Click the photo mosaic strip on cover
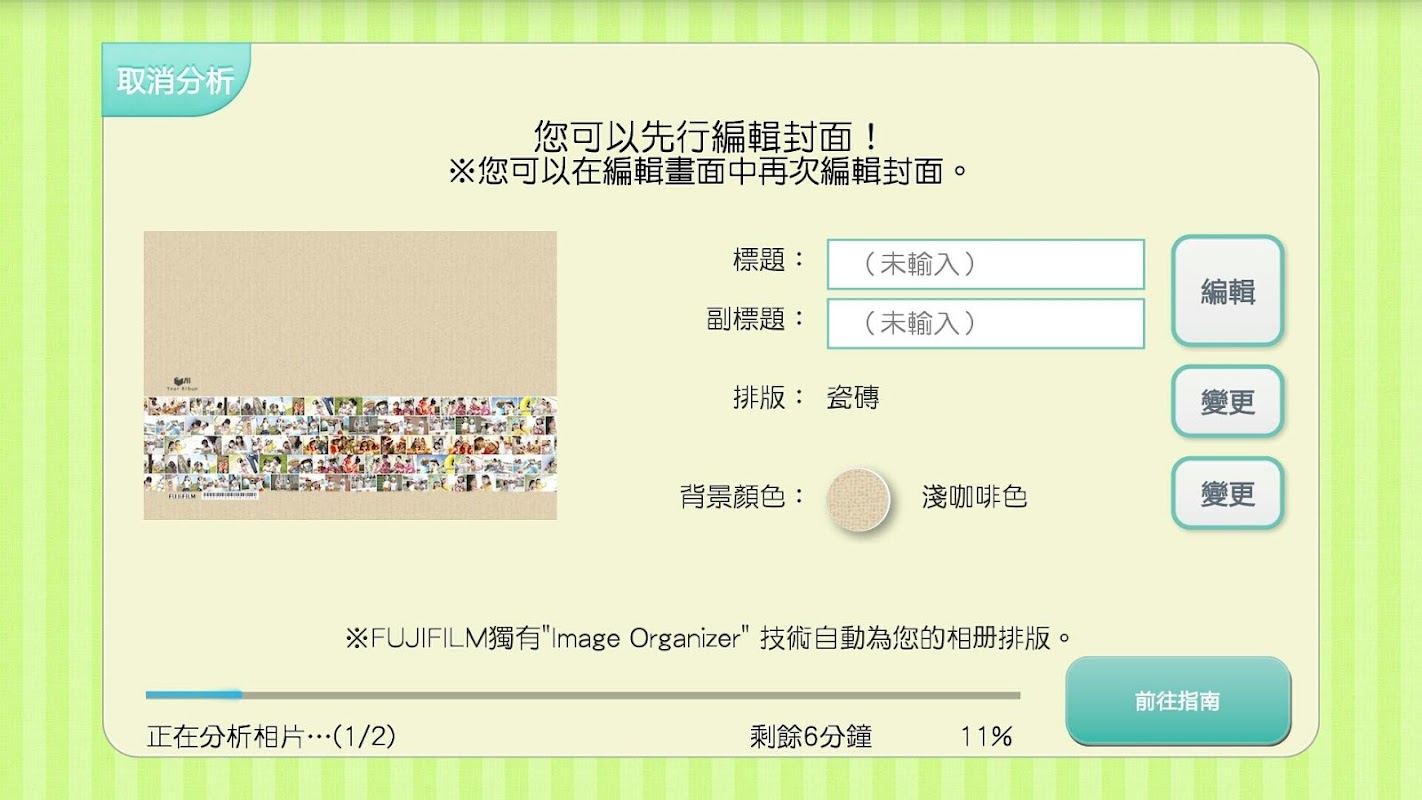This screenshot has width=1422, height=800. pyautogui.click(x=350, y=443)
